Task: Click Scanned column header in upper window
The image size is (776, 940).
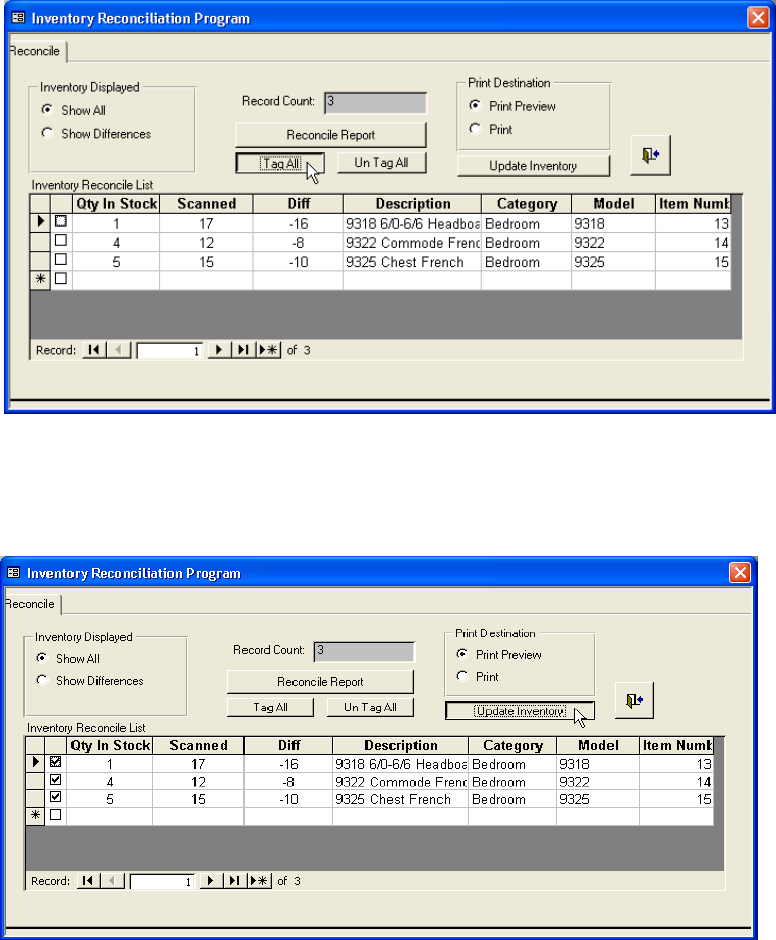Action: pyautogui.click(x=206, y=204)
